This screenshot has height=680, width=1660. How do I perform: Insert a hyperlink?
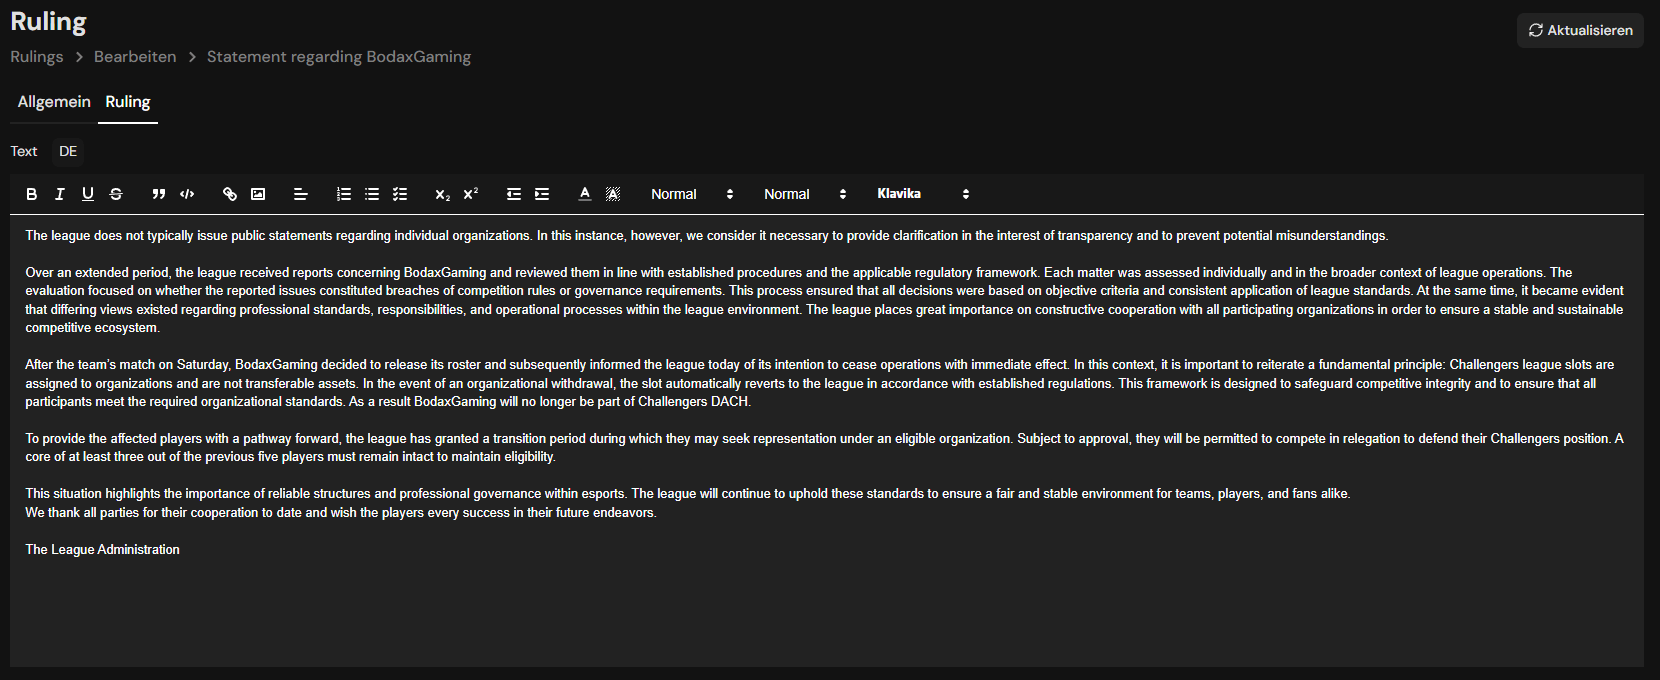point(230,194)
